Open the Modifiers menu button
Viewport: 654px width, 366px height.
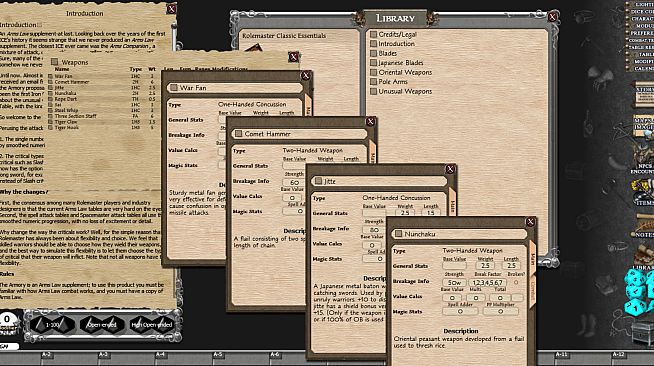[641, 61]
